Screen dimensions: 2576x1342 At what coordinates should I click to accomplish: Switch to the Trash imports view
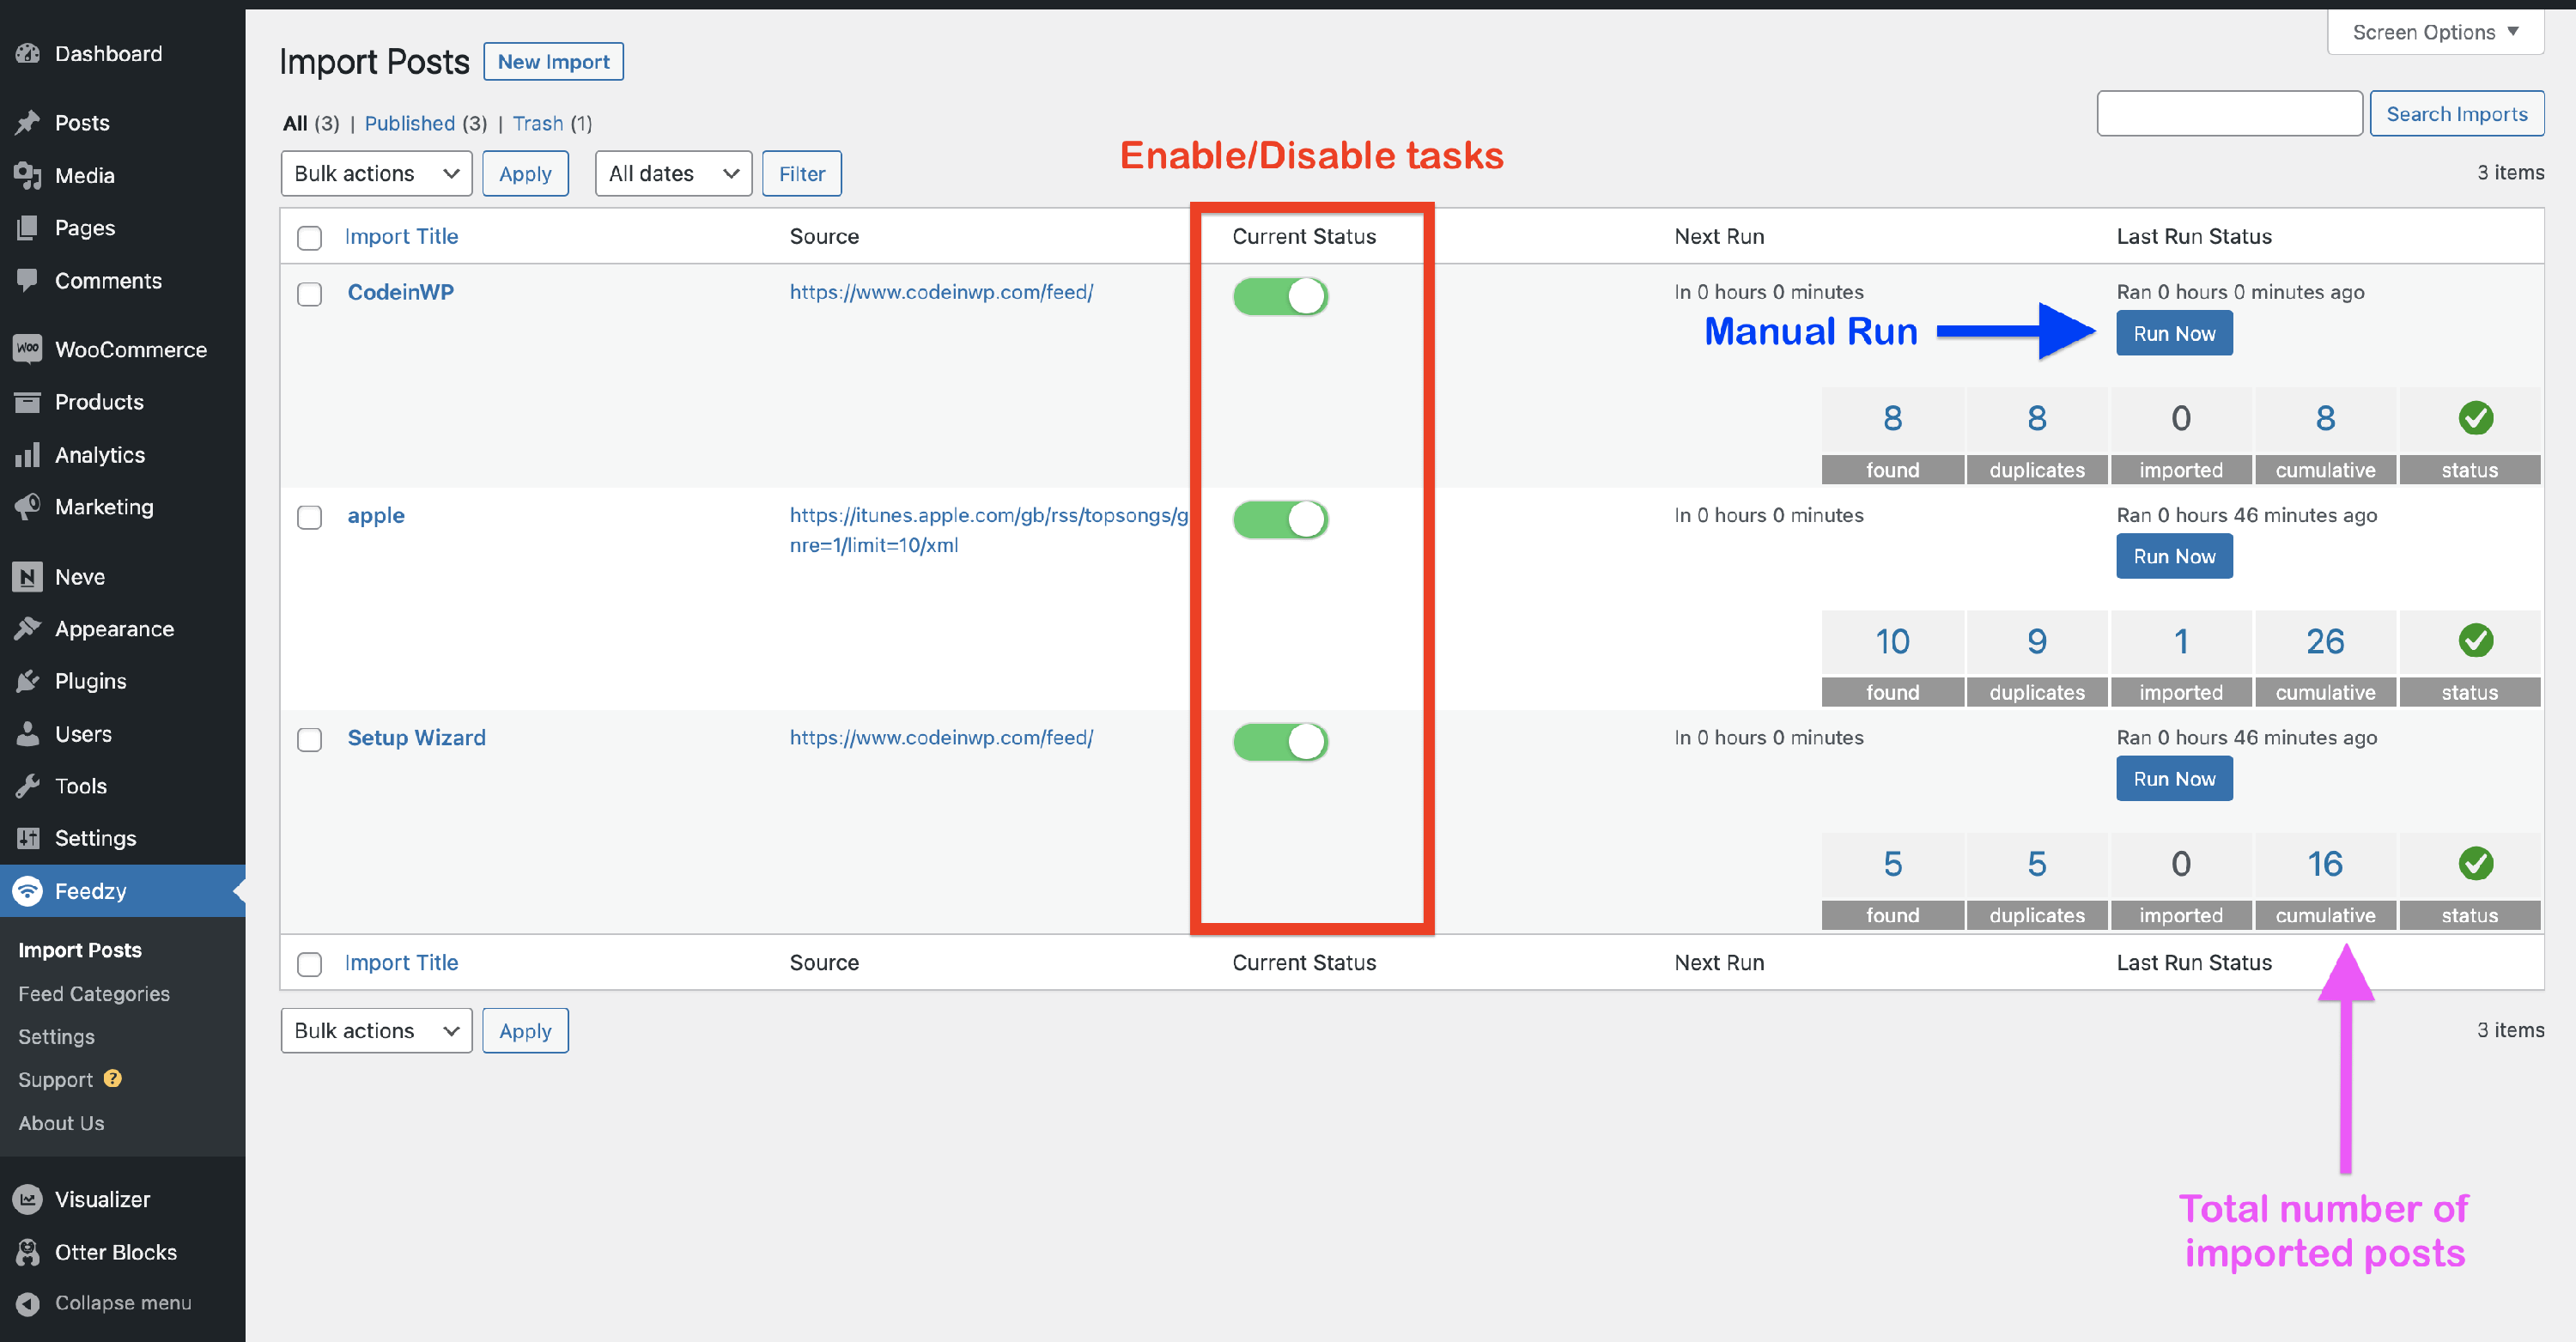(537, 123)
